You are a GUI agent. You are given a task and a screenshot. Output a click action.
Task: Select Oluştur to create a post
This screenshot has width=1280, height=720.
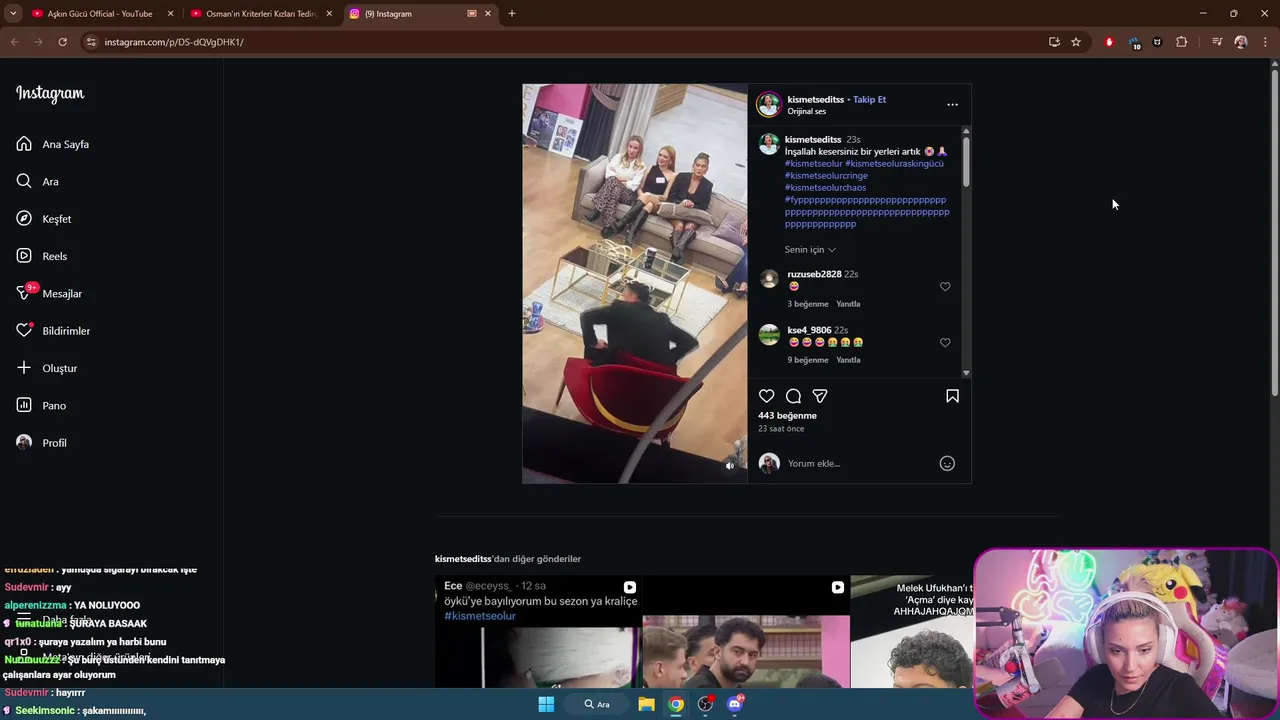coord(47,368)
